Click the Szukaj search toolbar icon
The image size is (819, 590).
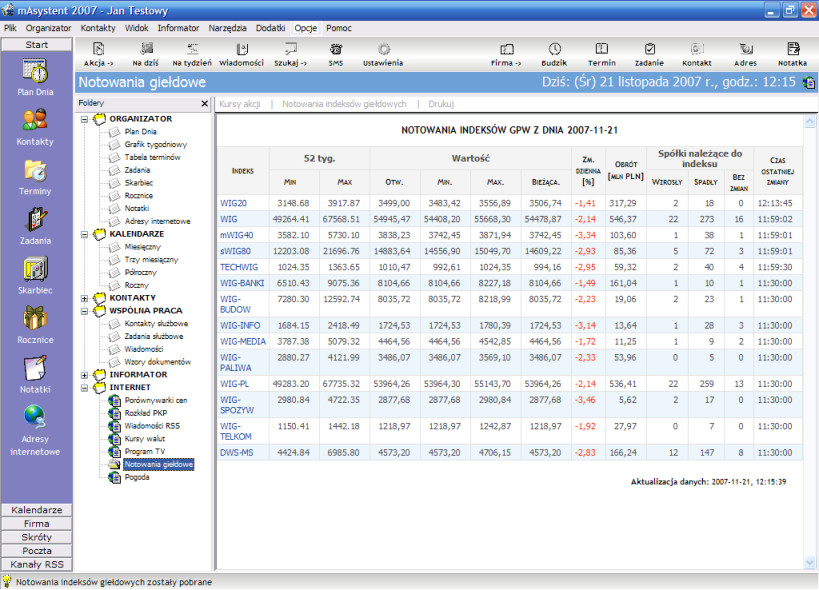pos(290,54)
